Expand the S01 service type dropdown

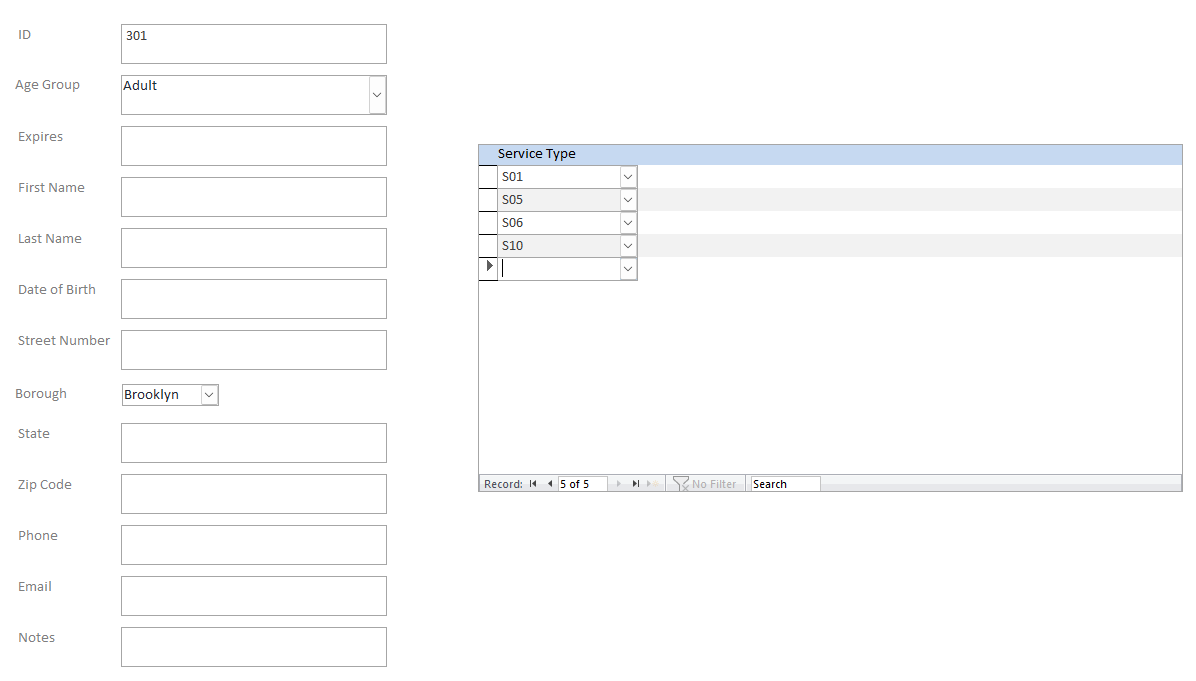628,177
